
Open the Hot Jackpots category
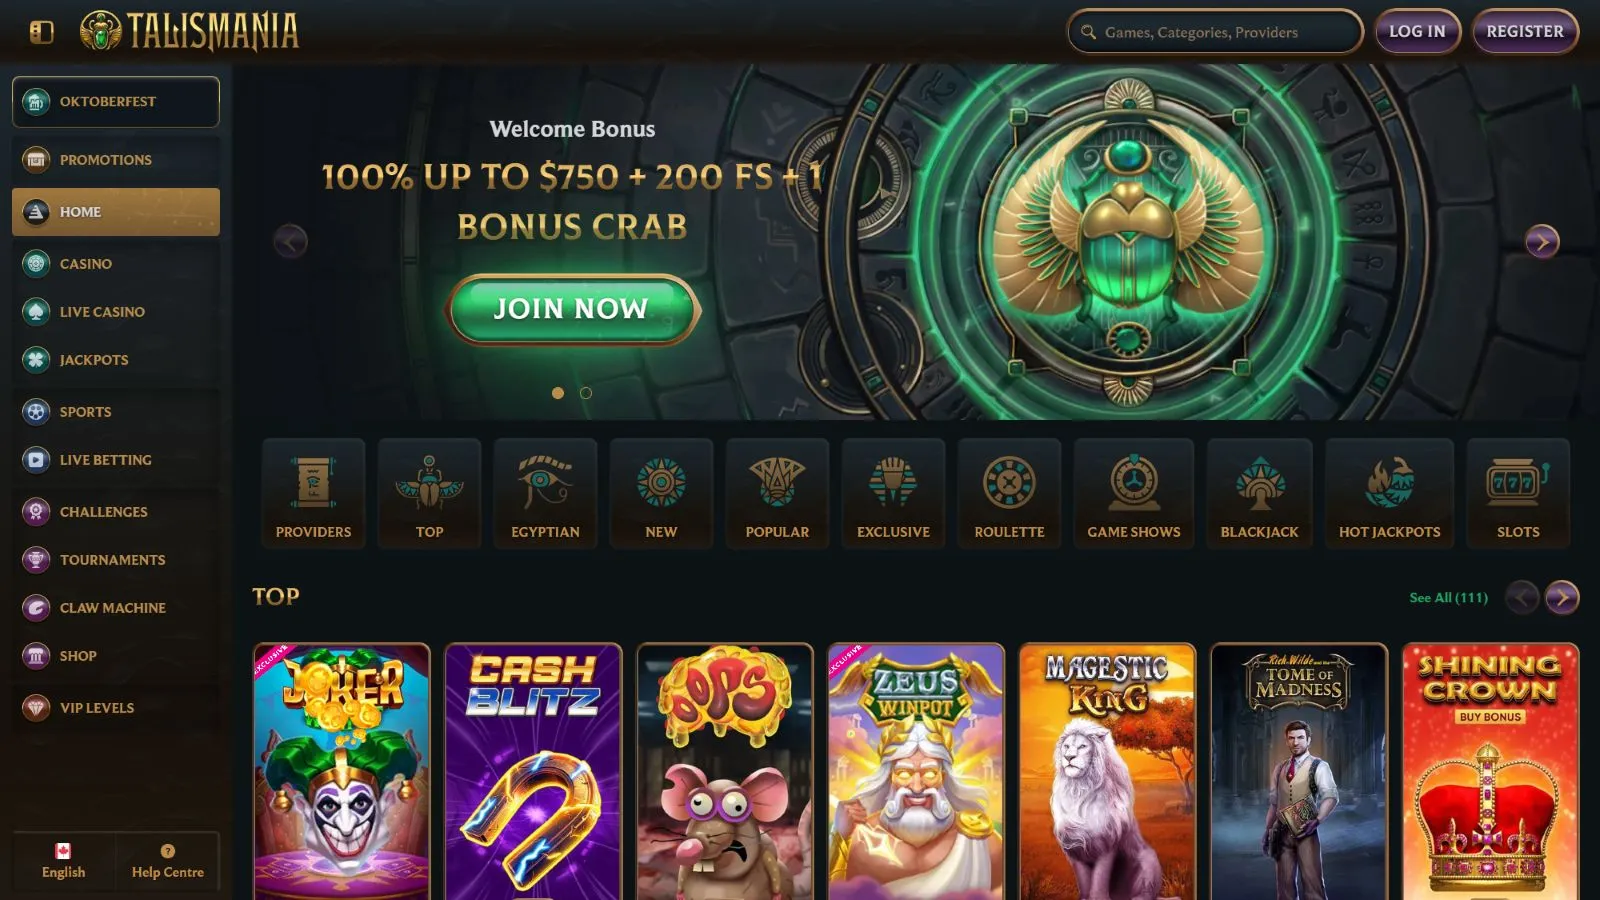click(x=1389, y=493)
